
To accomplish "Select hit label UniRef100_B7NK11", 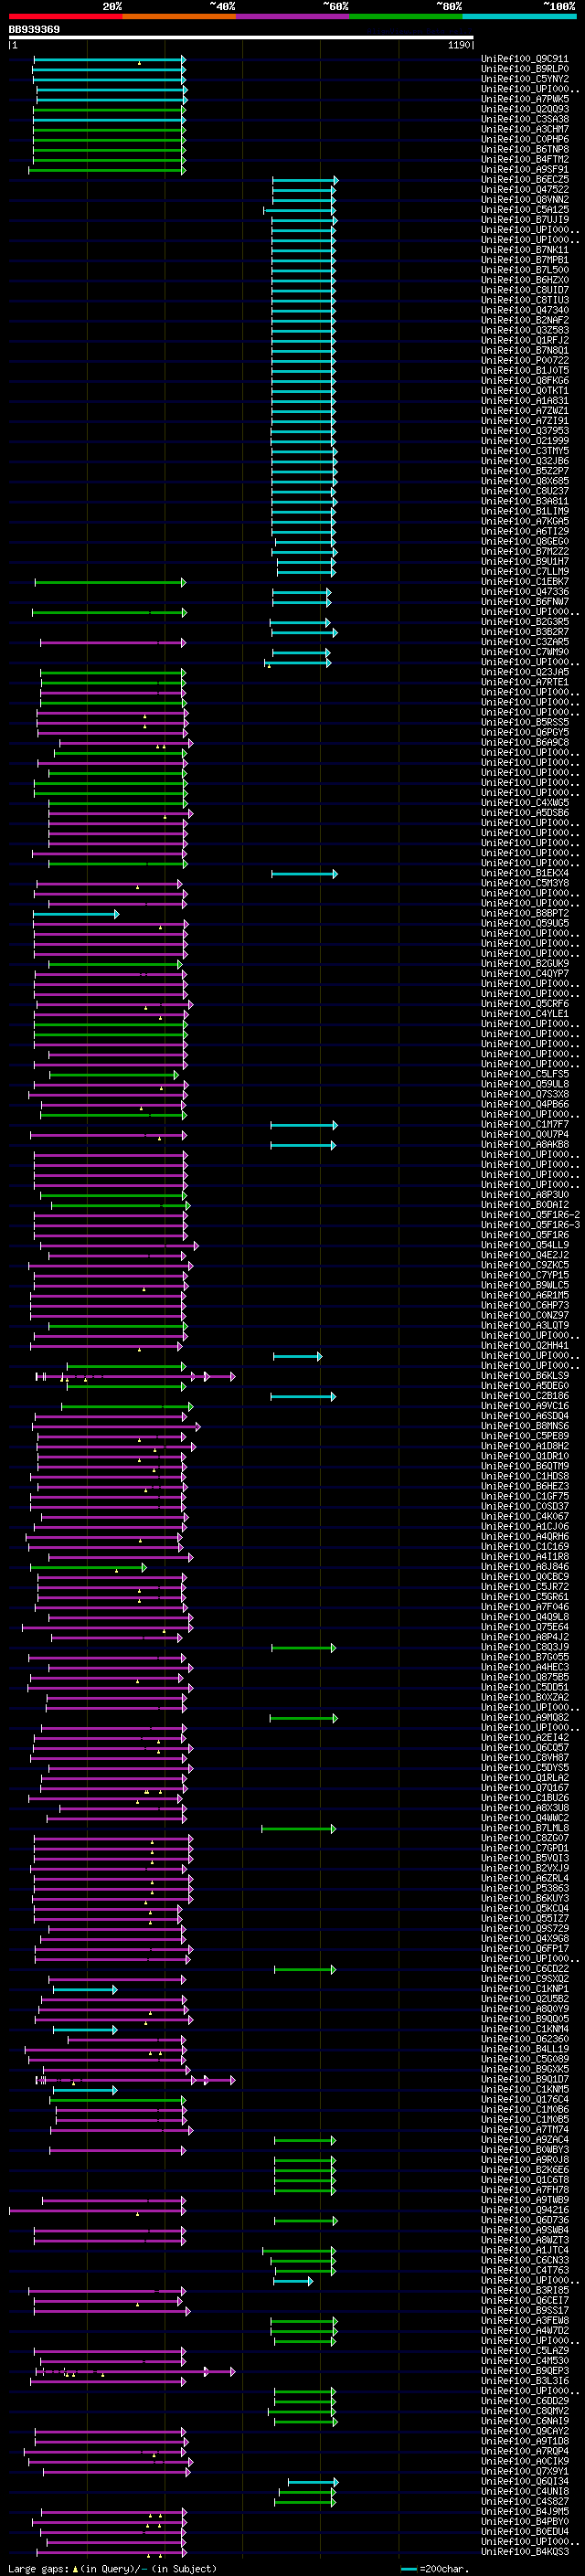I will tap(524, 250).
